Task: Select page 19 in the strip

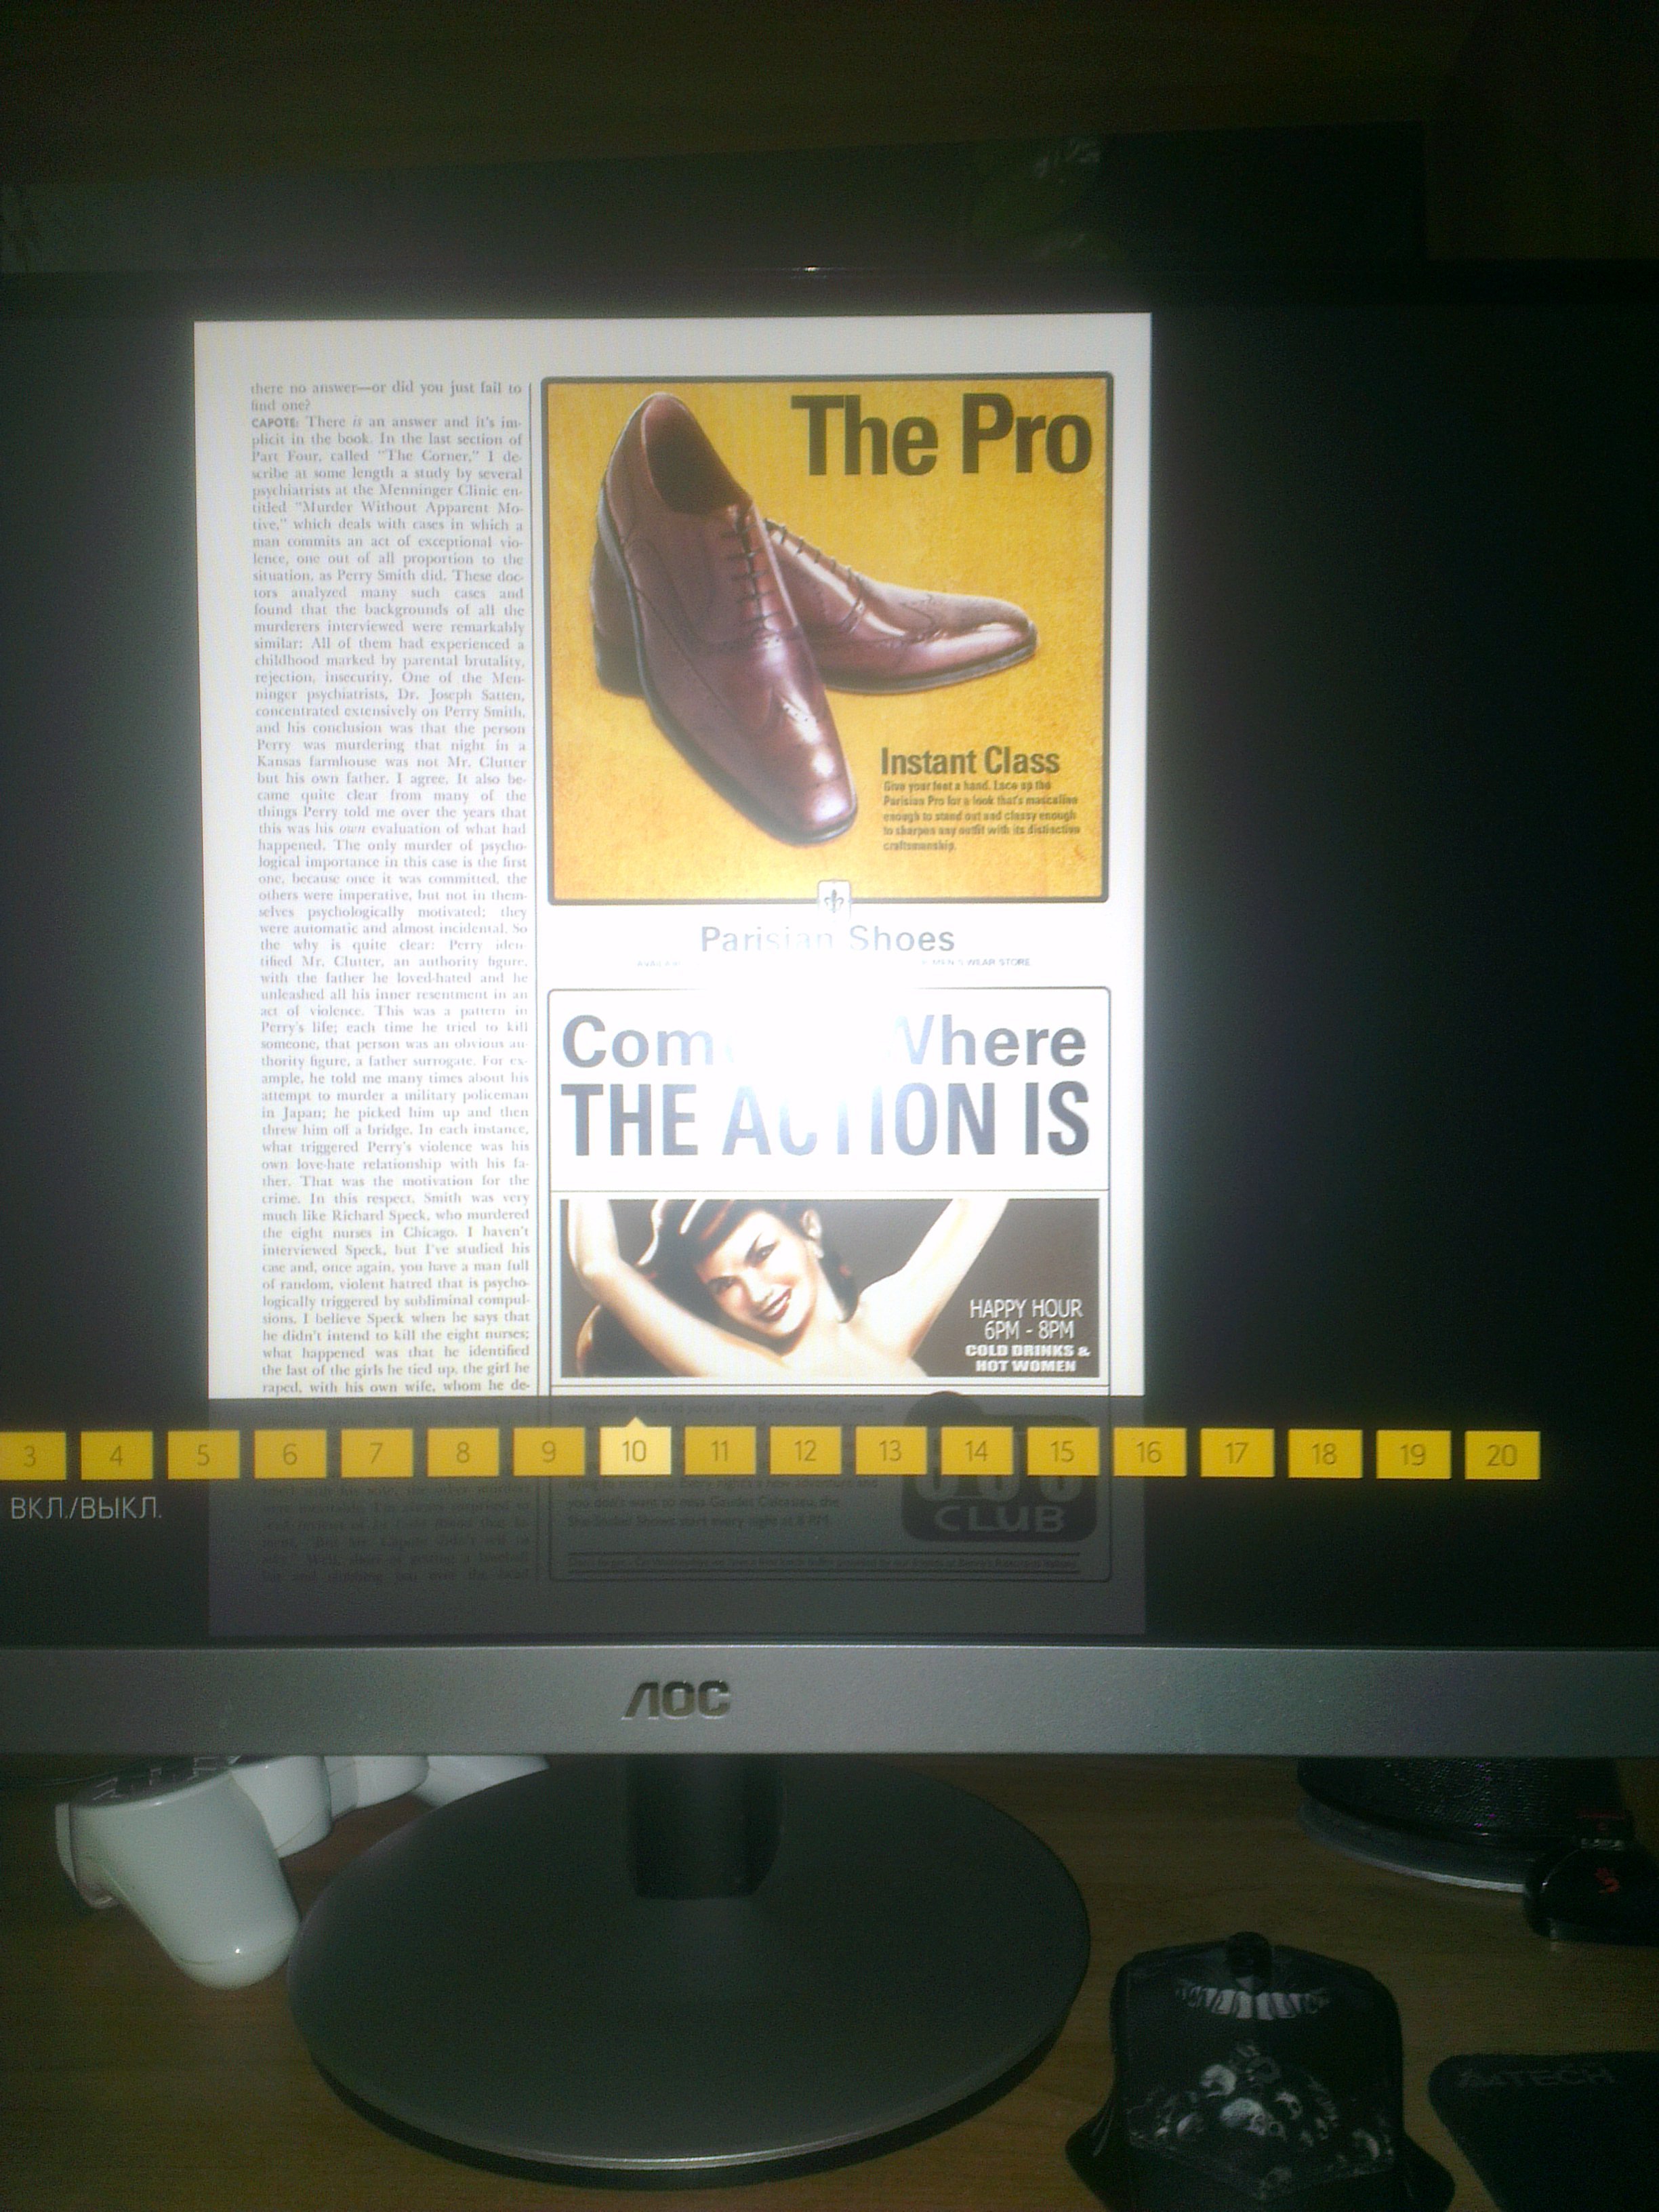Action: [1413, 1455]
